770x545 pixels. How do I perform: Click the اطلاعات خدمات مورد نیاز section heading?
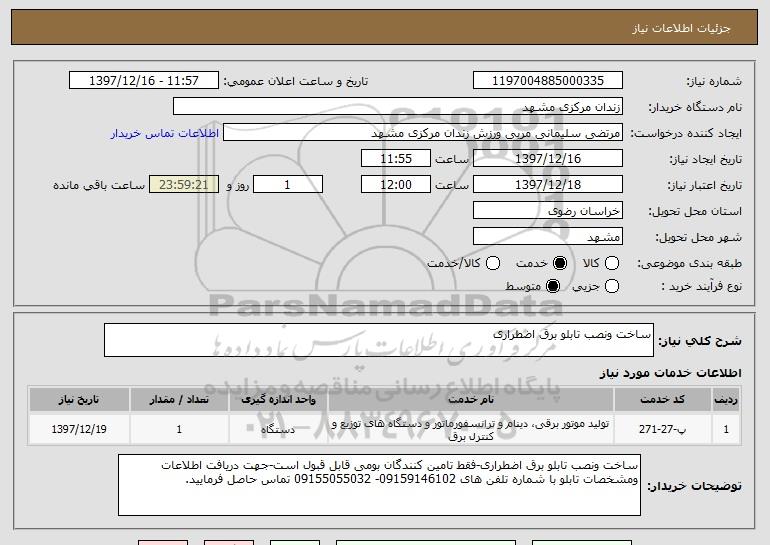670,373
